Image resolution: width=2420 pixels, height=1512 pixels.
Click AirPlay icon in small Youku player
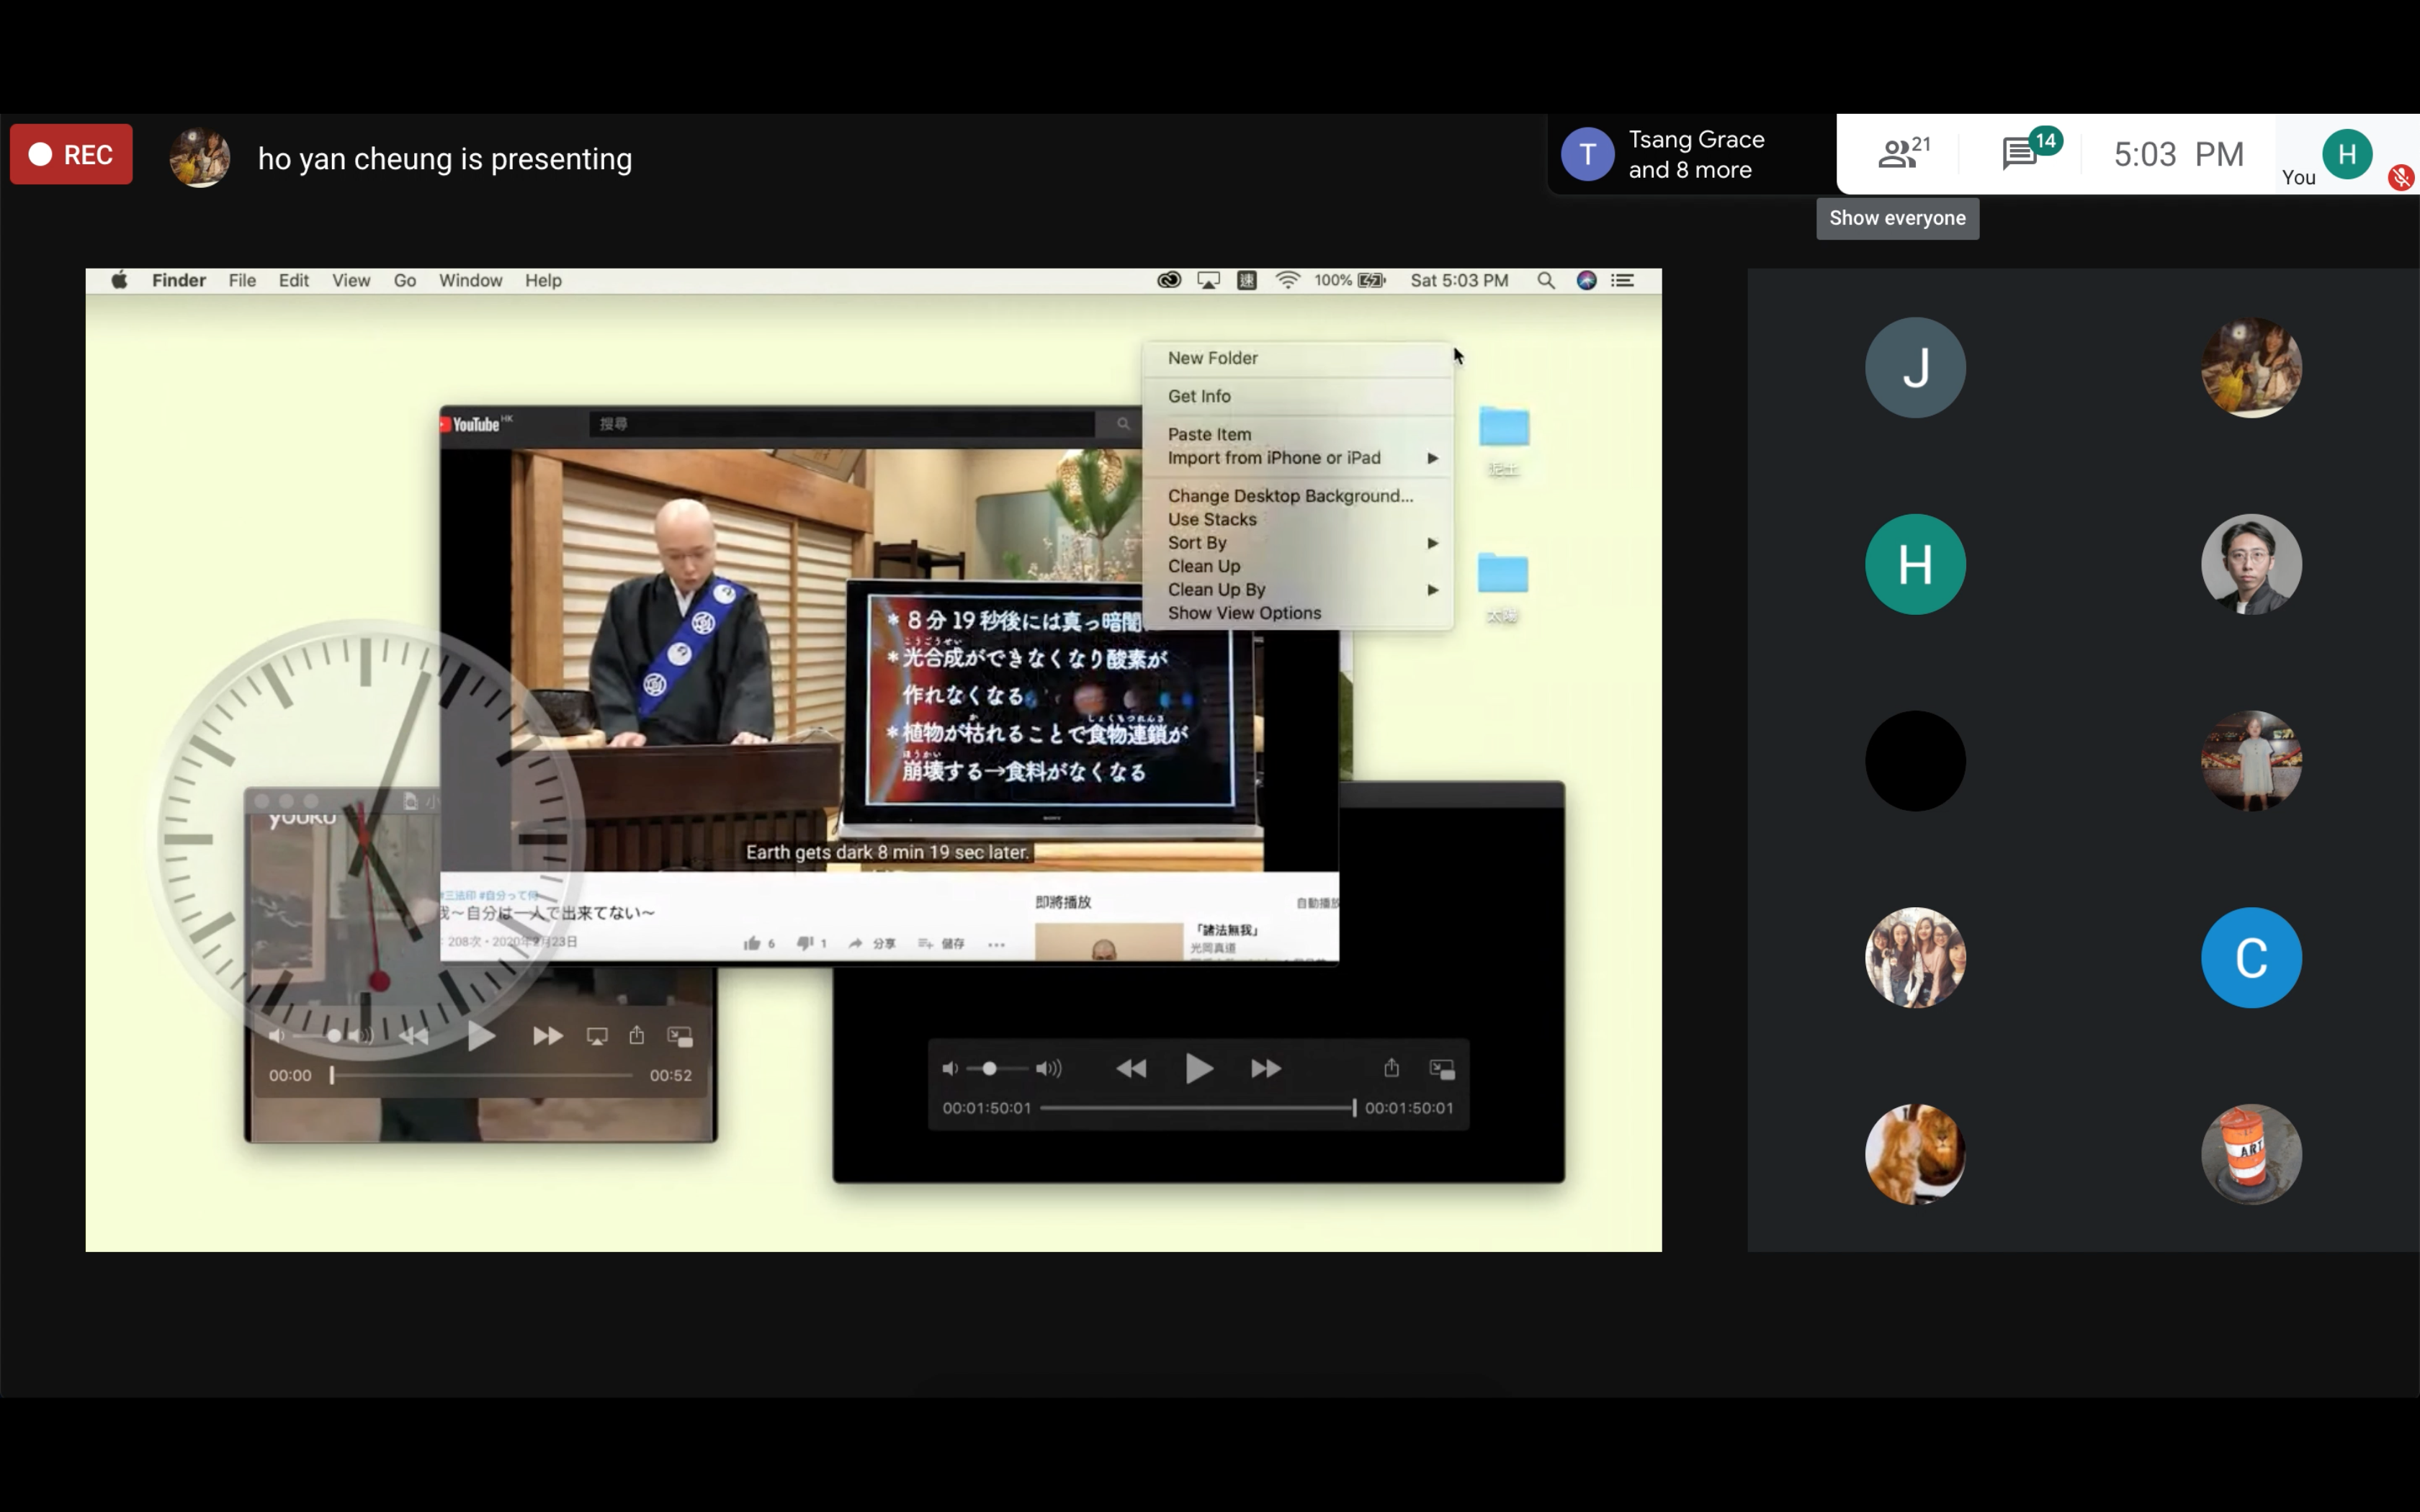(x=597, y=1036)
